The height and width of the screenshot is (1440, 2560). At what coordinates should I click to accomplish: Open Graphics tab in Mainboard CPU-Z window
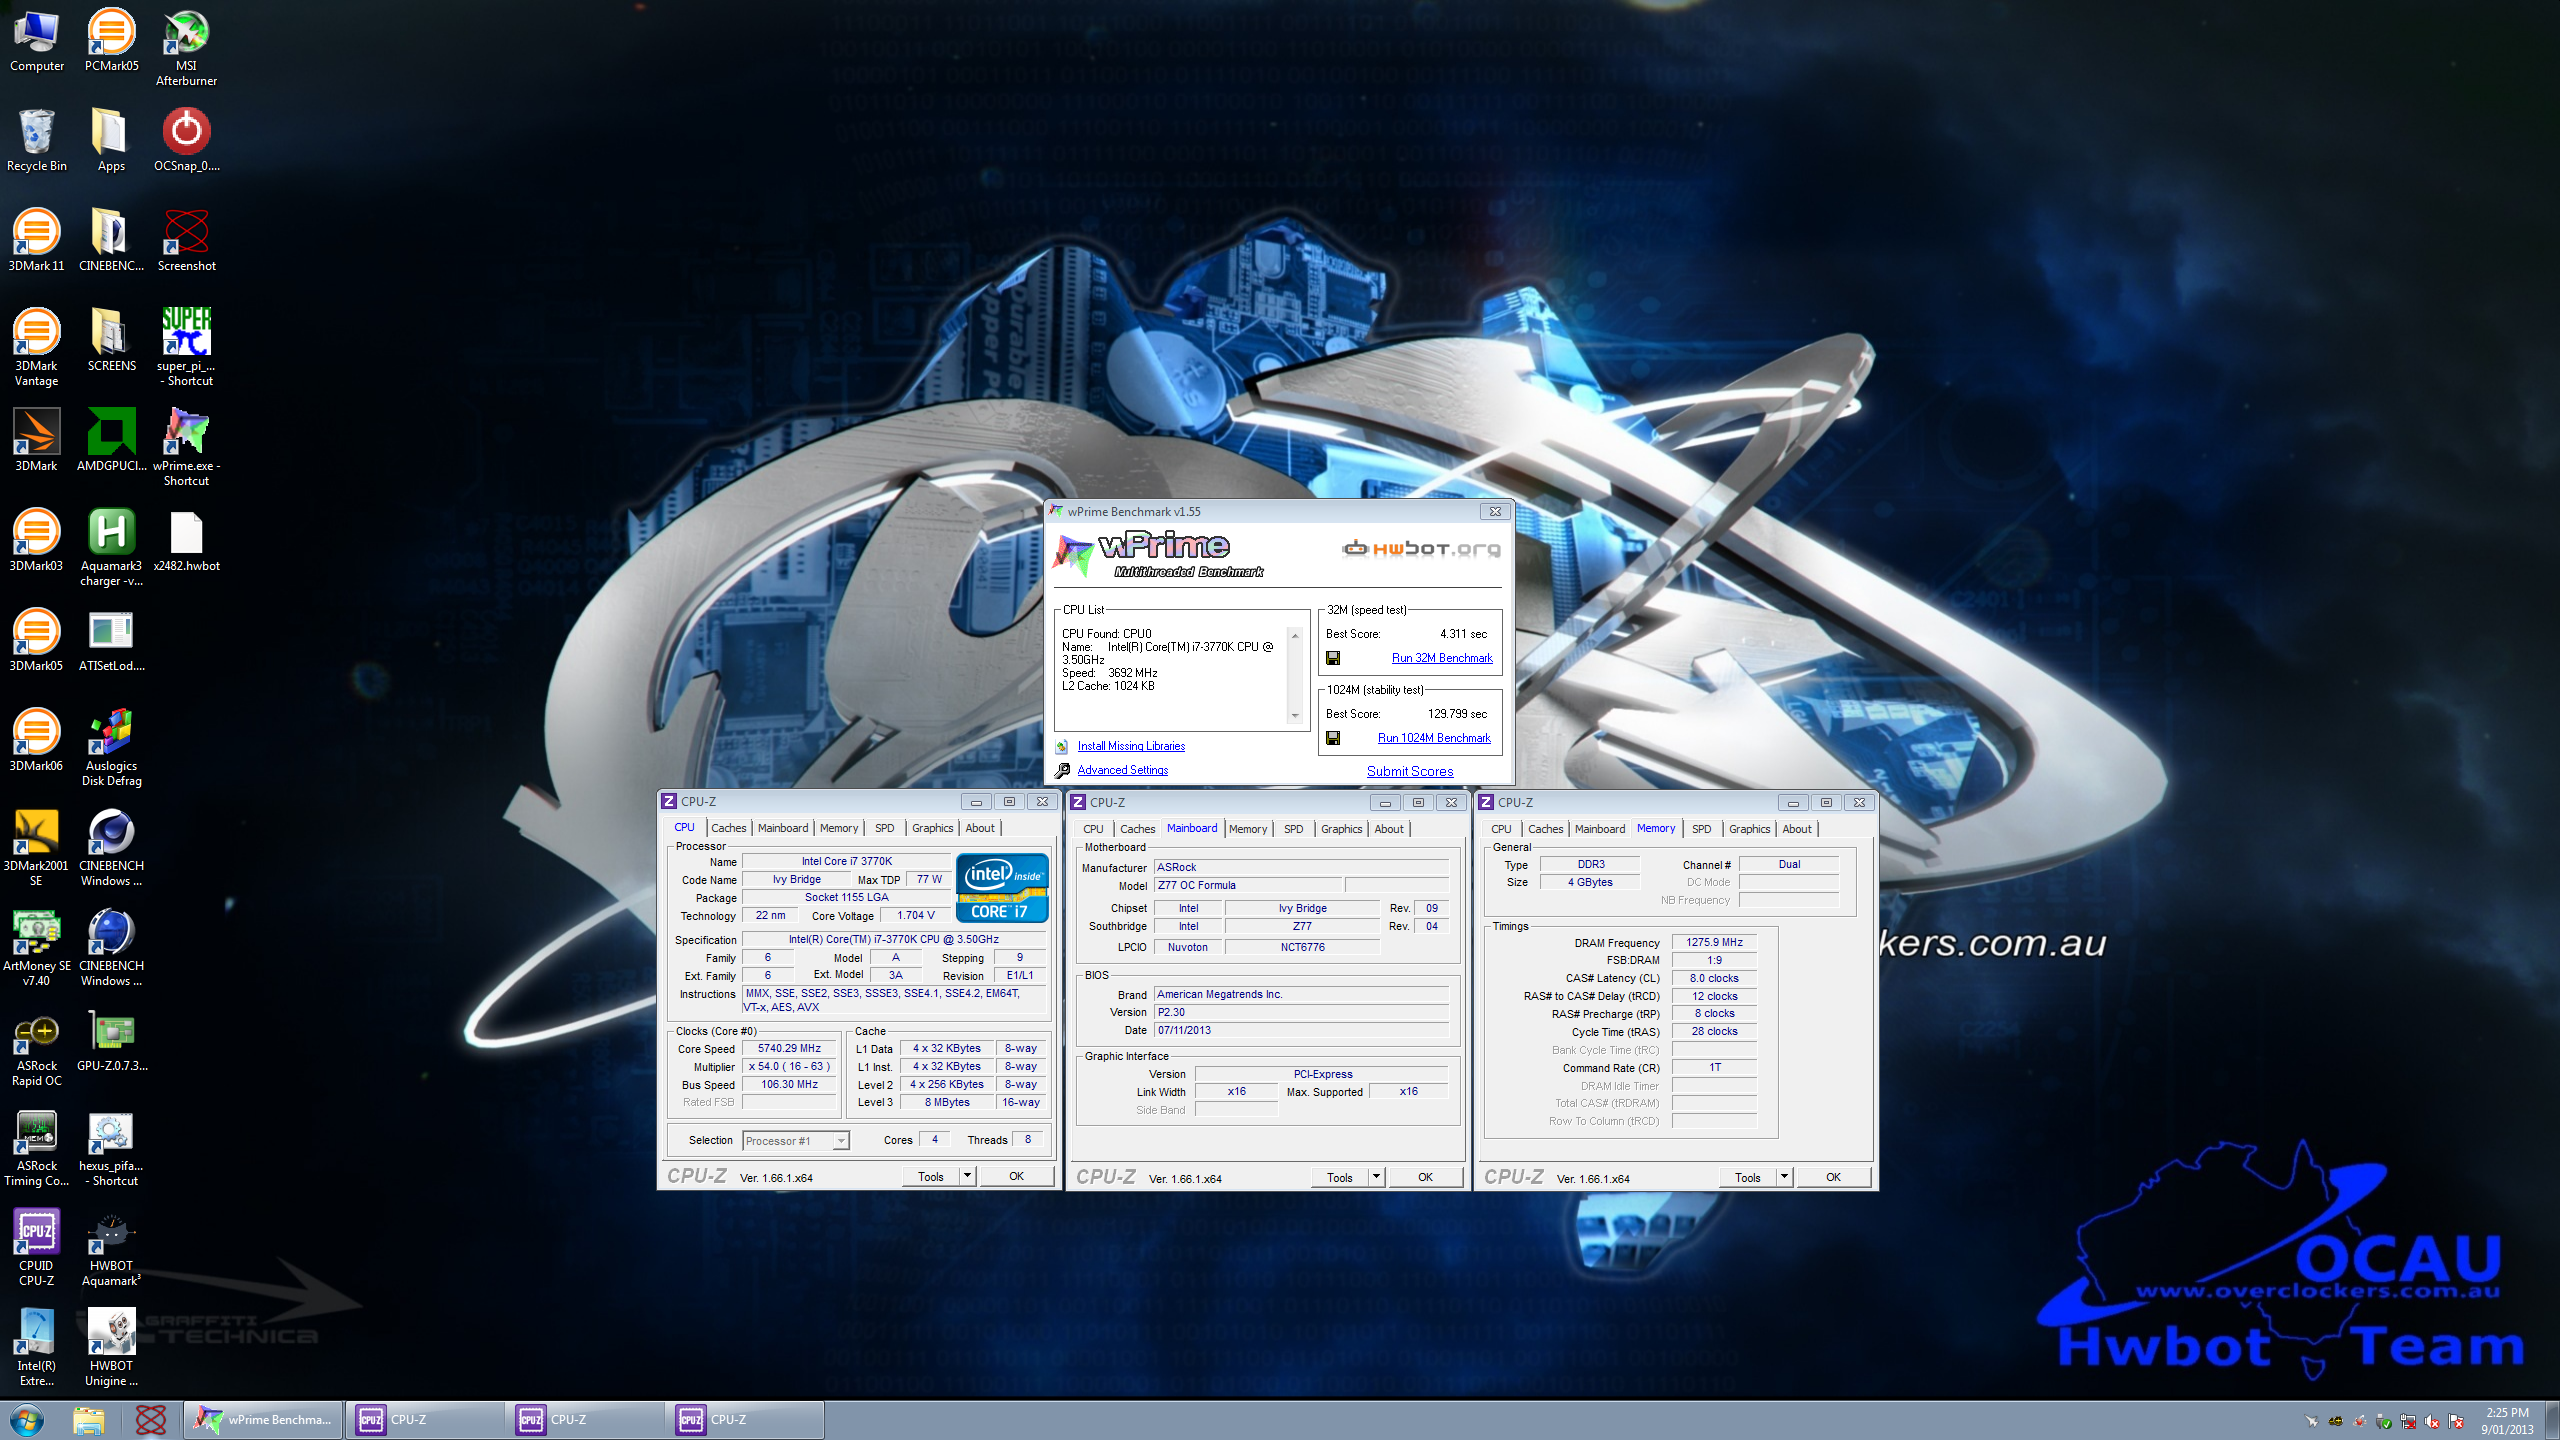[1342, 829]
